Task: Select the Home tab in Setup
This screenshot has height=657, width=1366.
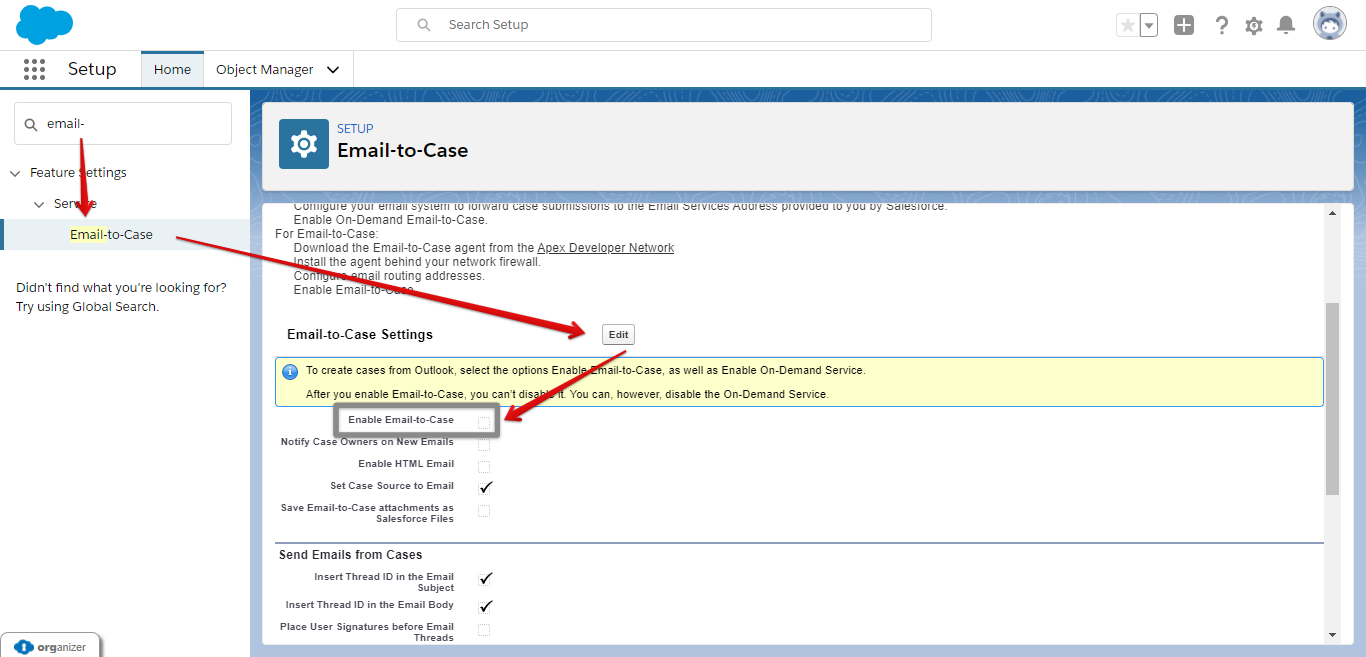Action: tap(172, 69)
